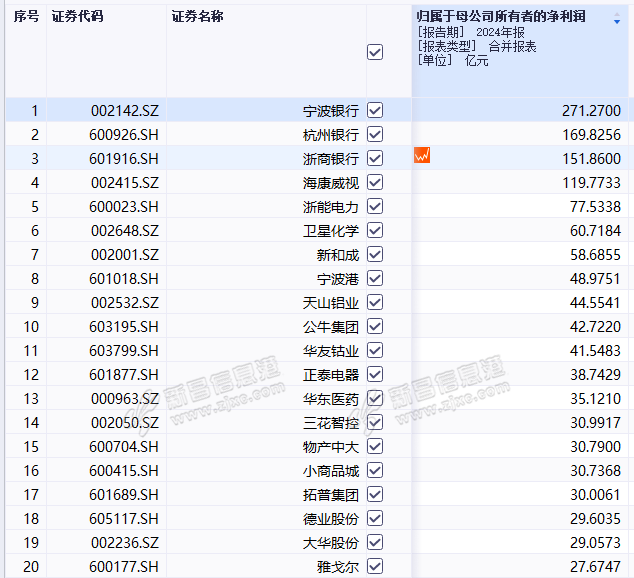
Task: Select stock code 603195.SH
Action: click(124, 327)
